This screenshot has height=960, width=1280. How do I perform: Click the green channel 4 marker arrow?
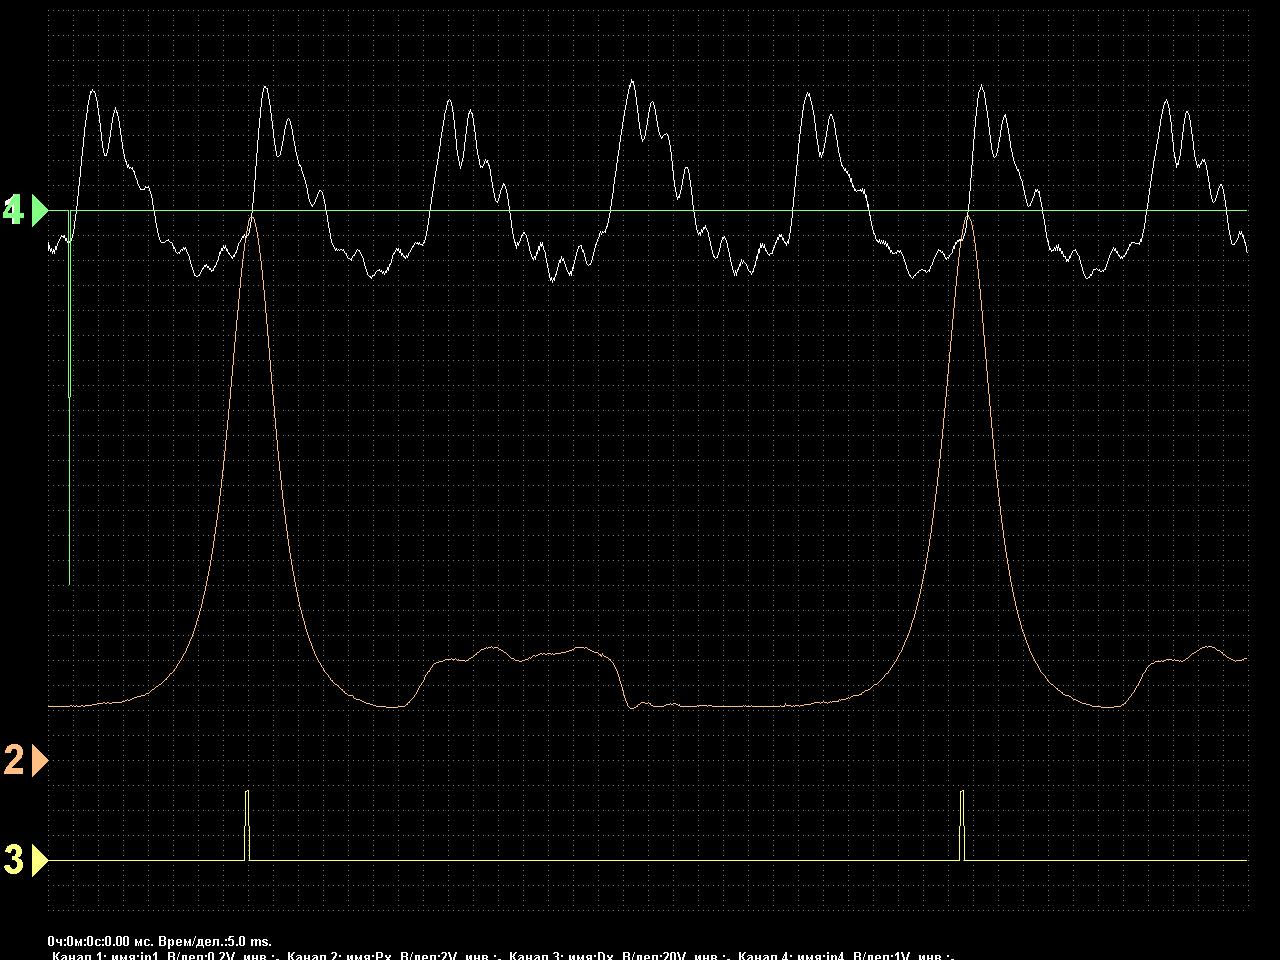[x=40, y=211]
